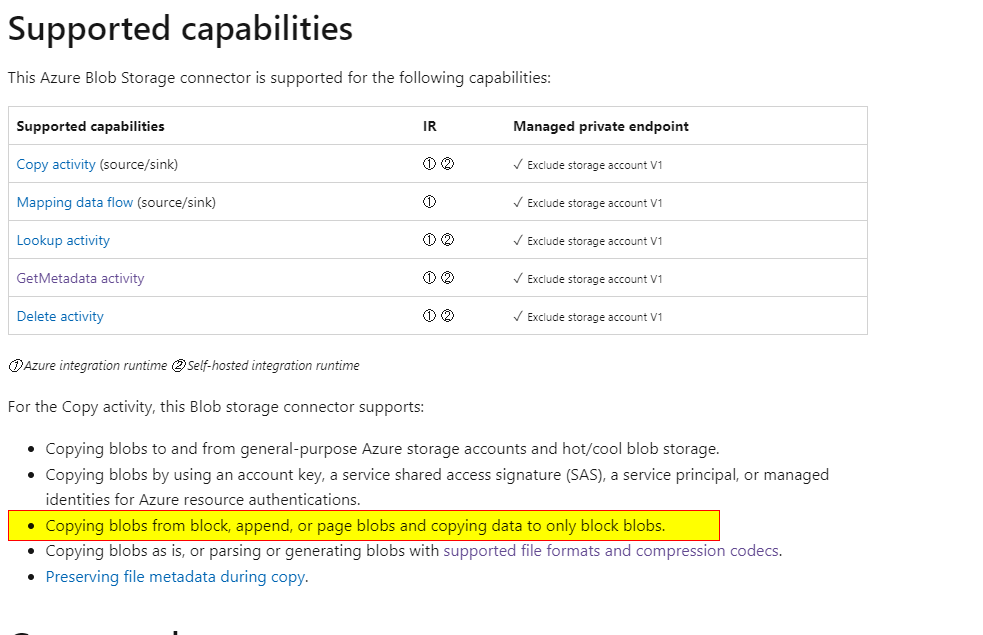Click the Managed private endpoint column header
The image size is (983, 635).
pos(601,127)
